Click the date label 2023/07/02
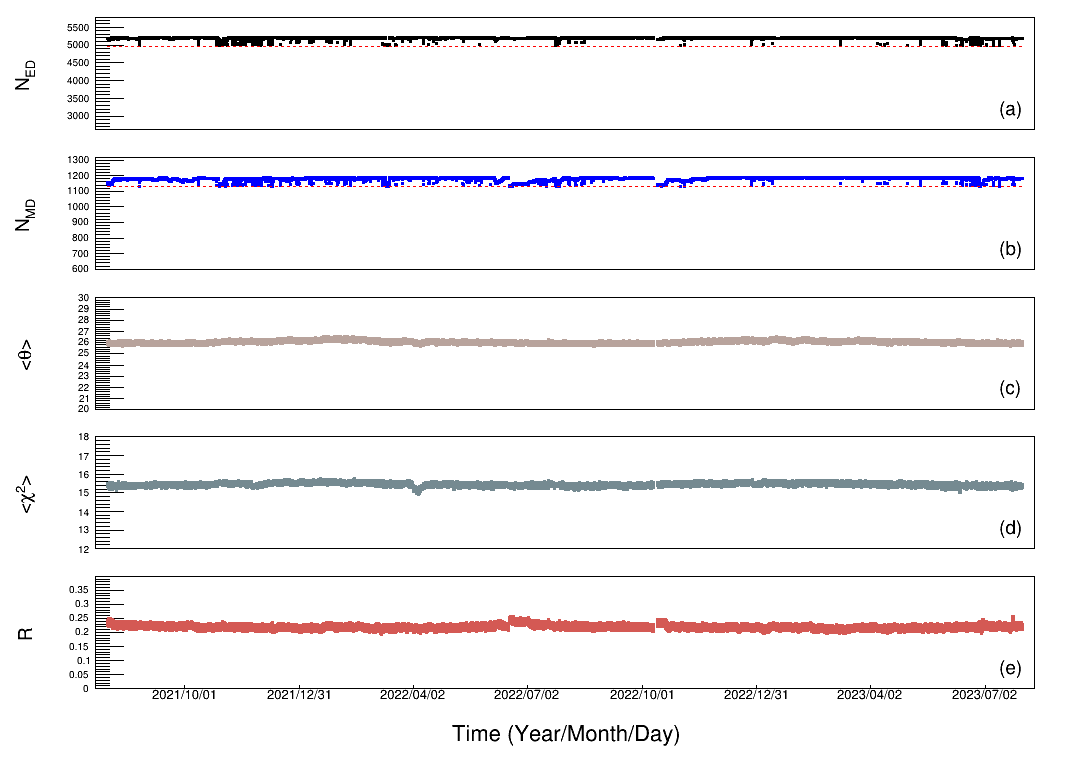The width and height of the screenshot is (1066, 762). pyautogui.click(x=984, y=695)
